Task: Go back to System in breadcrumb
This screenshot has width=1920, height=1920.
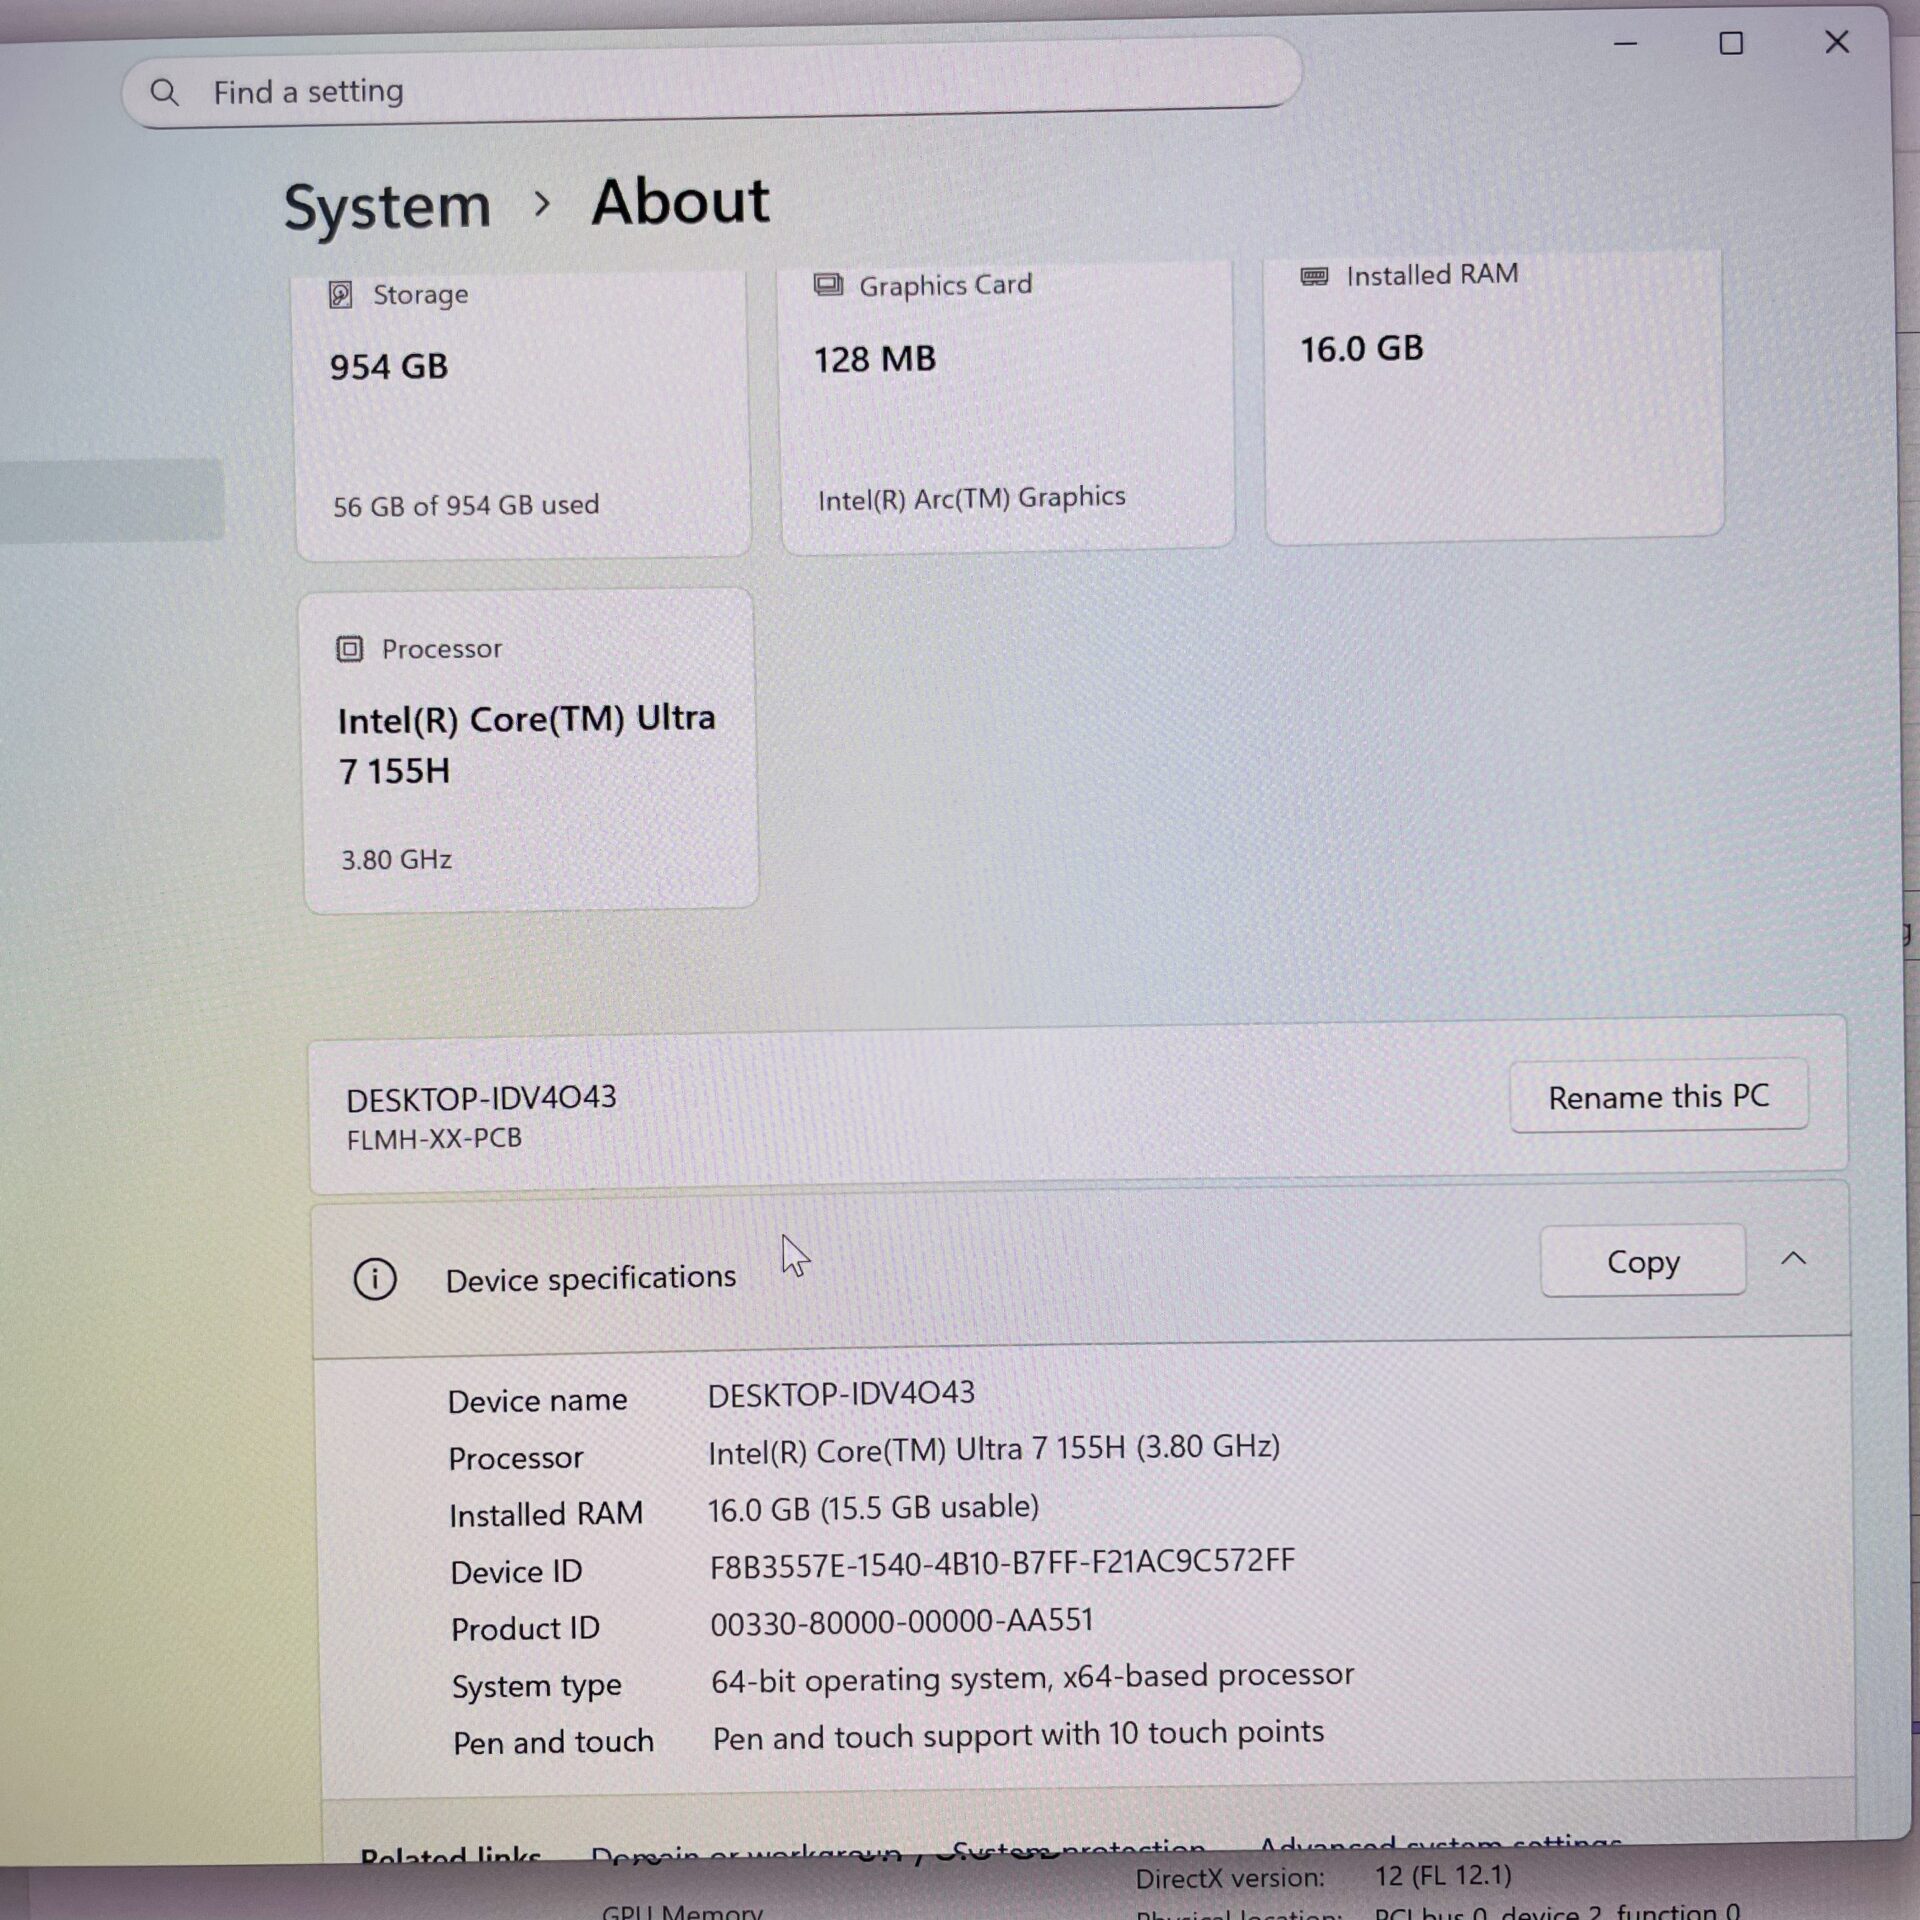Action: point(387,207)
